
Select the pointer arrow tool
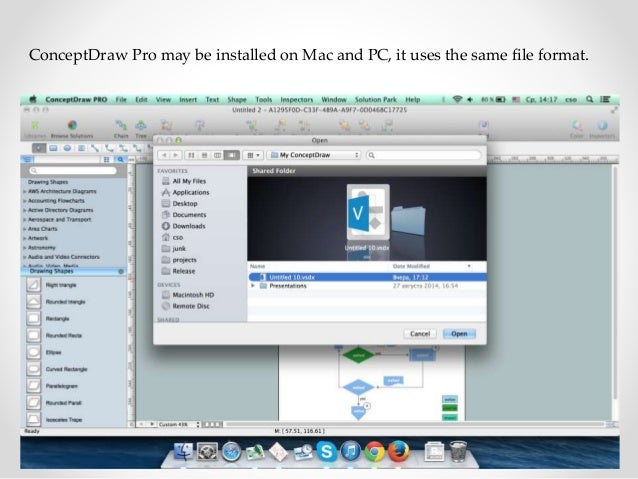click(39, 148)
